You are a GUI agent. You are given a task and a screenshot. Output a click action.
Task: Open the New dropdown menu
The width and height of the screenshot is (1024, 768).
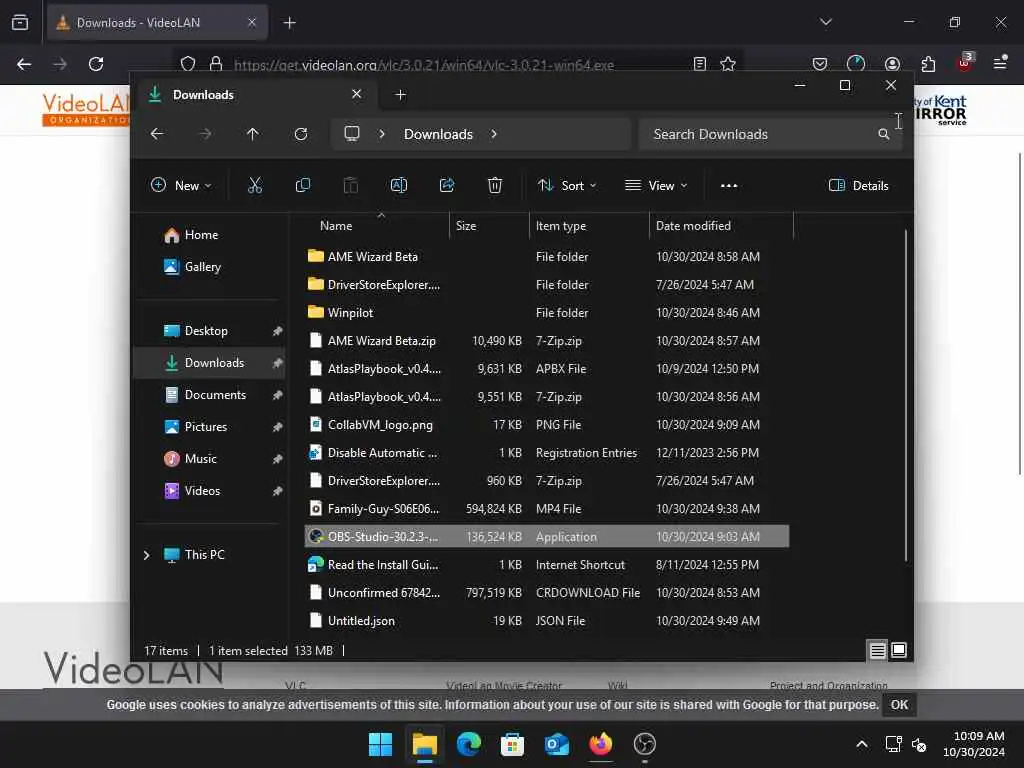coord(181,185)
